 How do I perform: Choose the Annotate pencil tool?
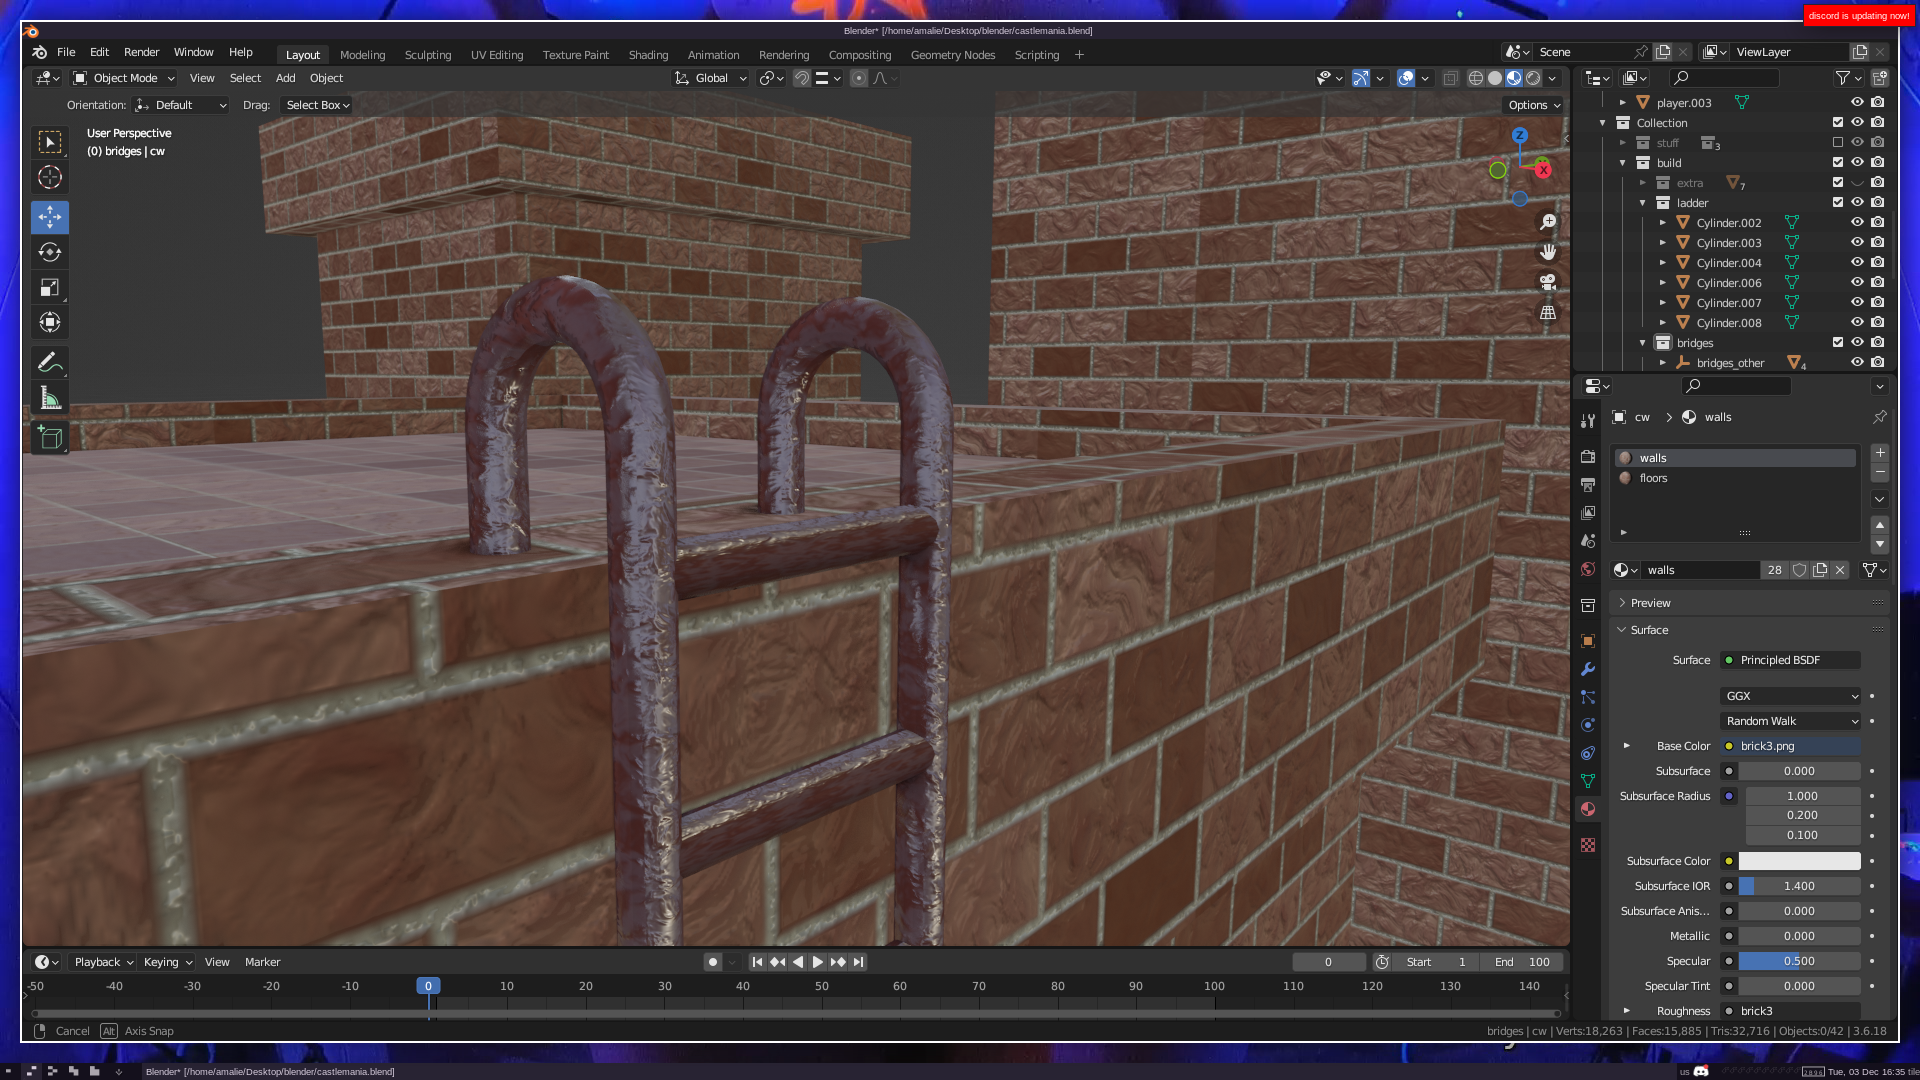click(50, 362)
